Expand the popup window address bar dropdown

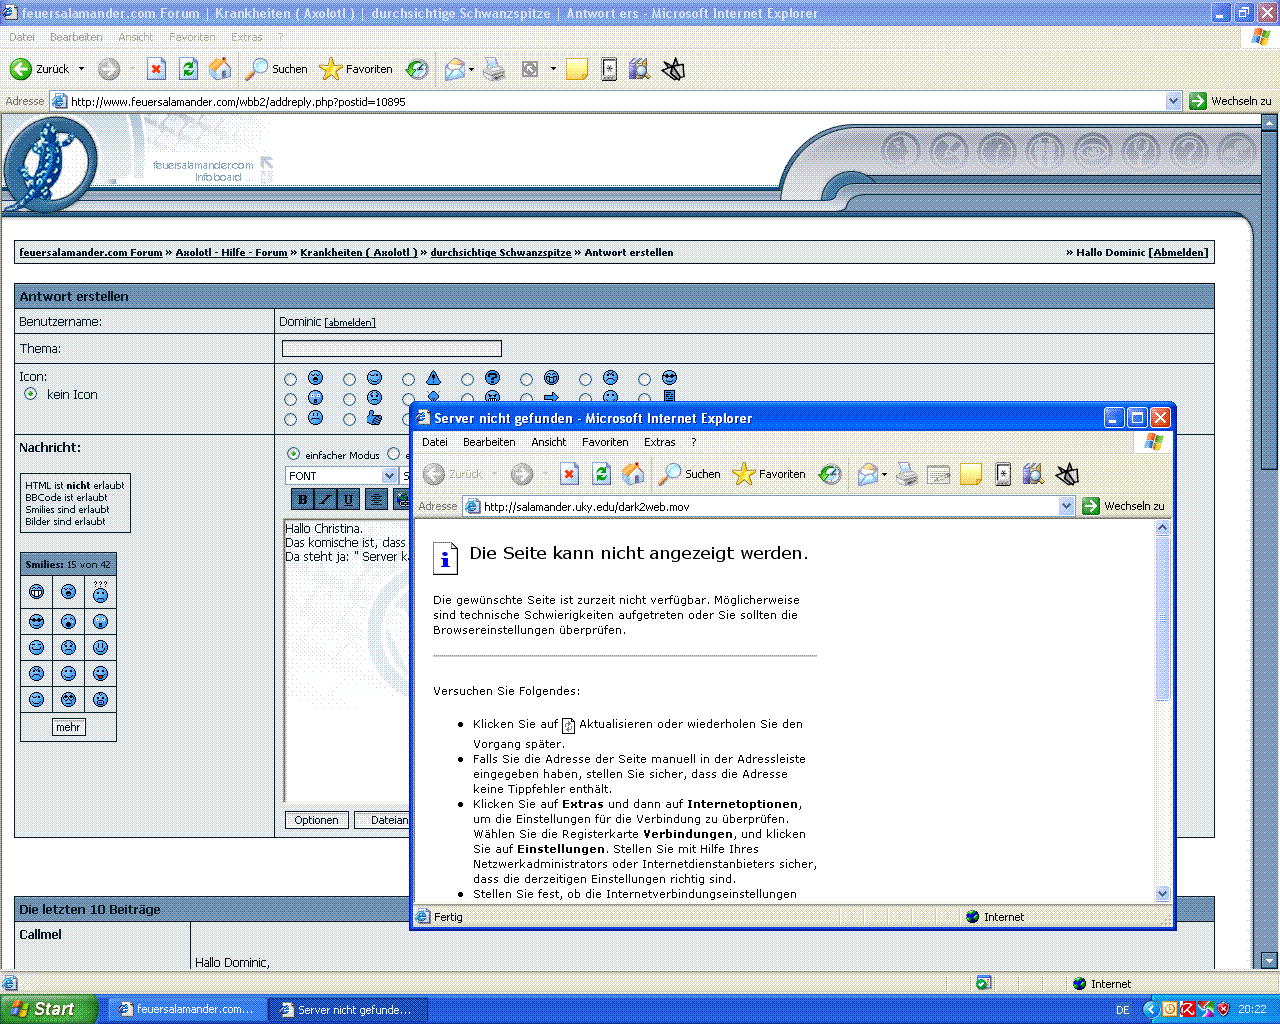coord(1067,506)
